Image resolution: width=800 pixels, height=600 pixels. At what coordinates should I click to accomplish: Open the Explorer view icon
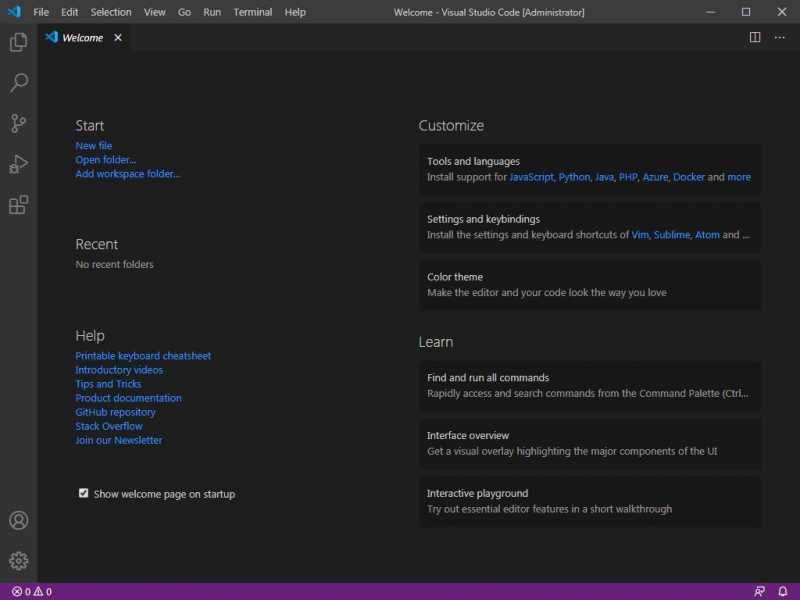pyautogui.click(x=18, y=44)
